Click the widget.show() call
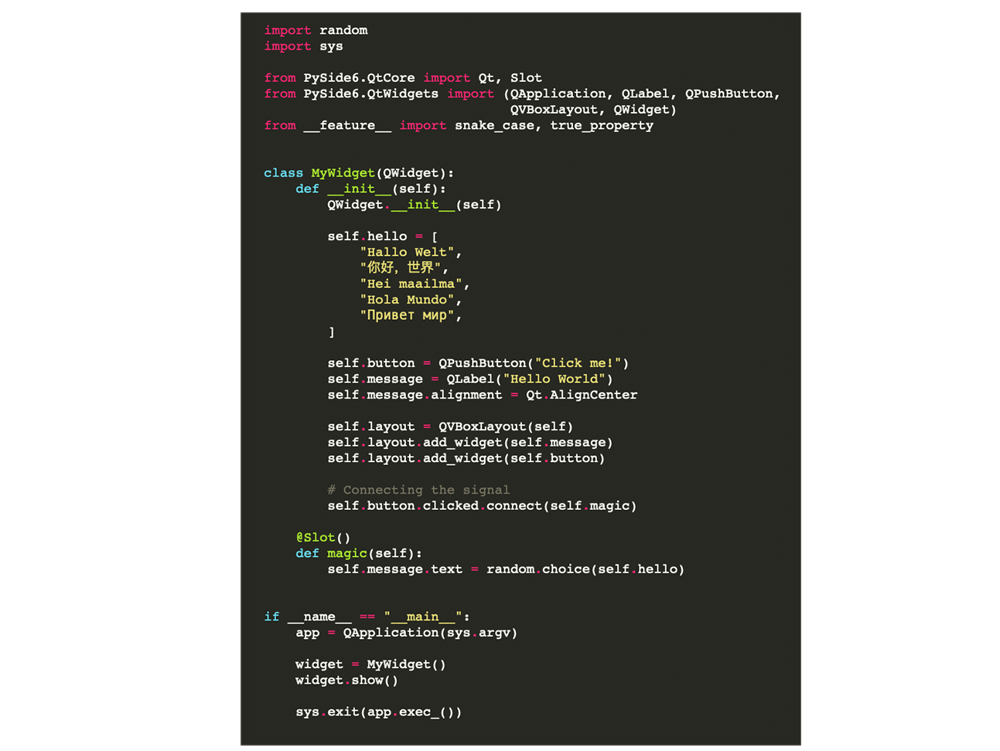 coord(346,680)
